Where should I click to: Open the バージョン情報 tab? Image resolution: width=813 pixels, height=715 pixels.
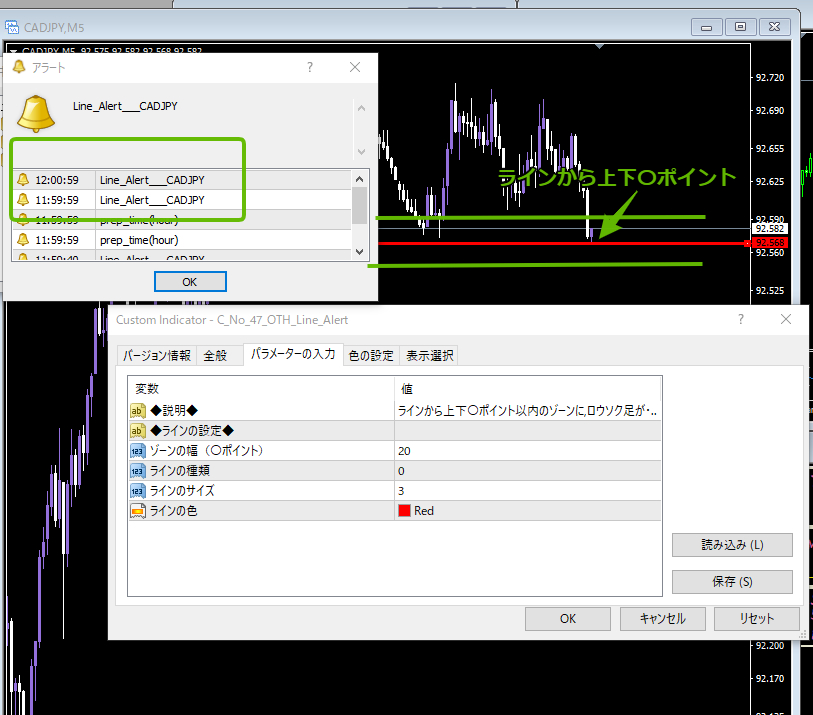point(157,355)
